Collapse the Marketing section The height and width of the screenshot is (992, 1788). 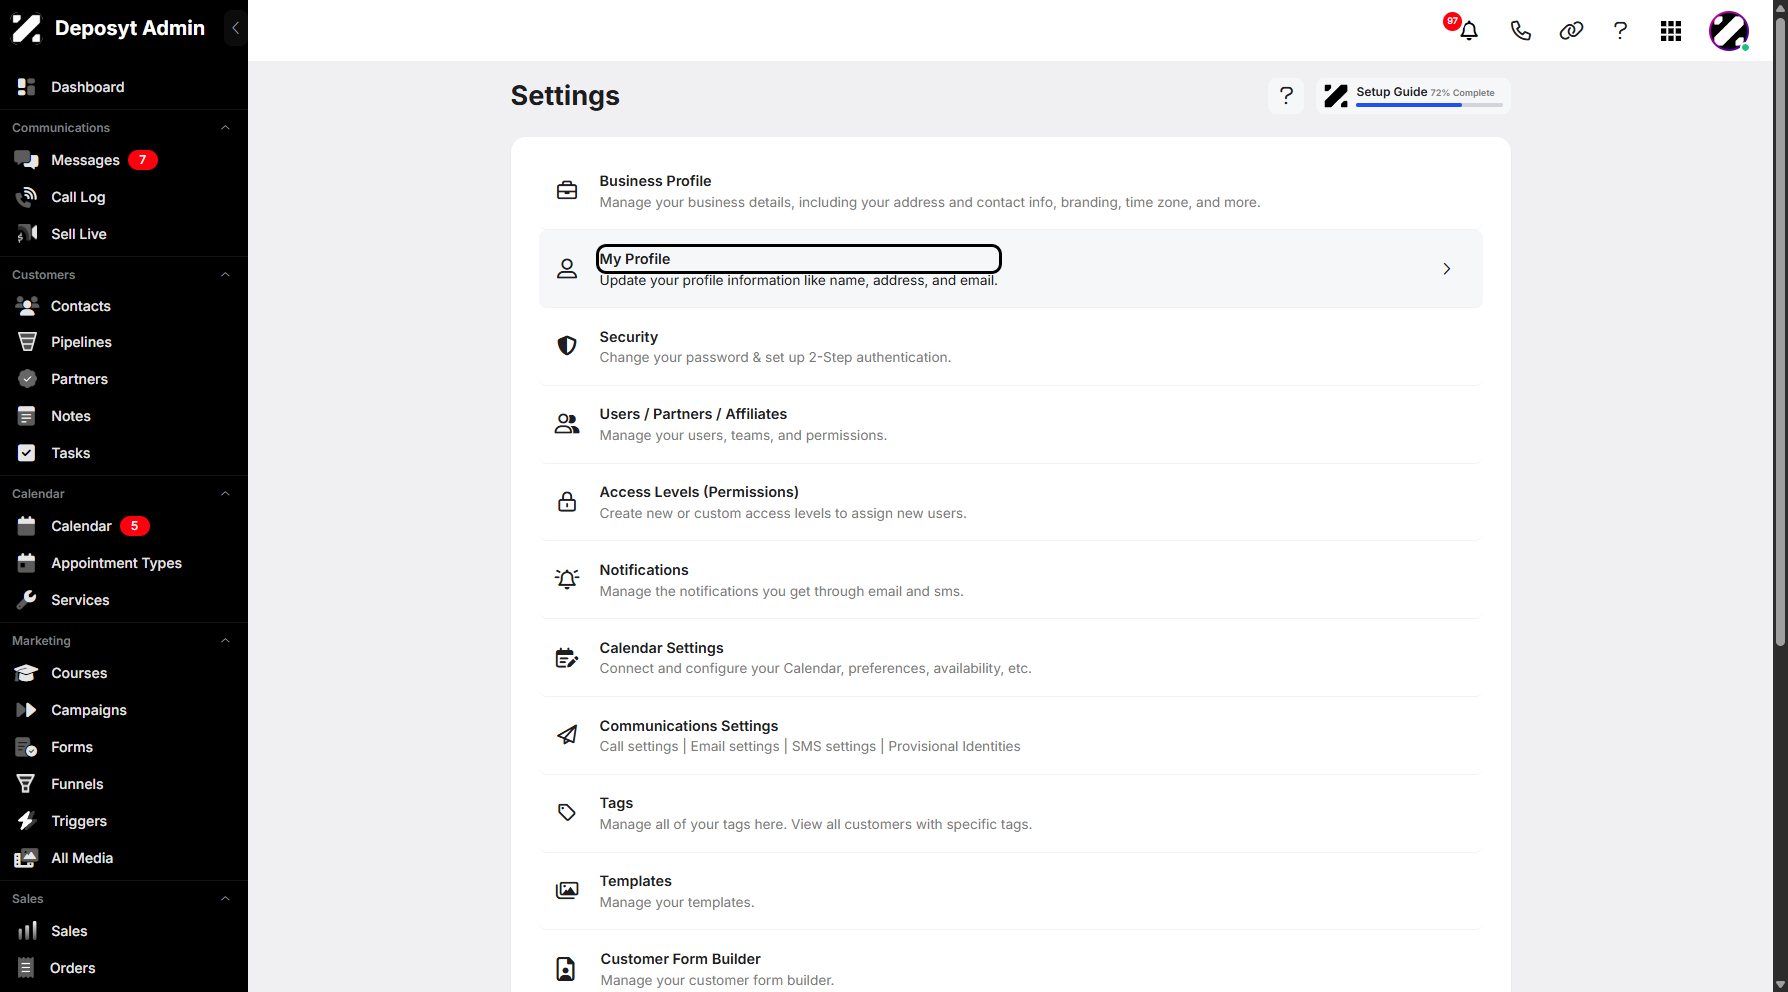(225, 641)
